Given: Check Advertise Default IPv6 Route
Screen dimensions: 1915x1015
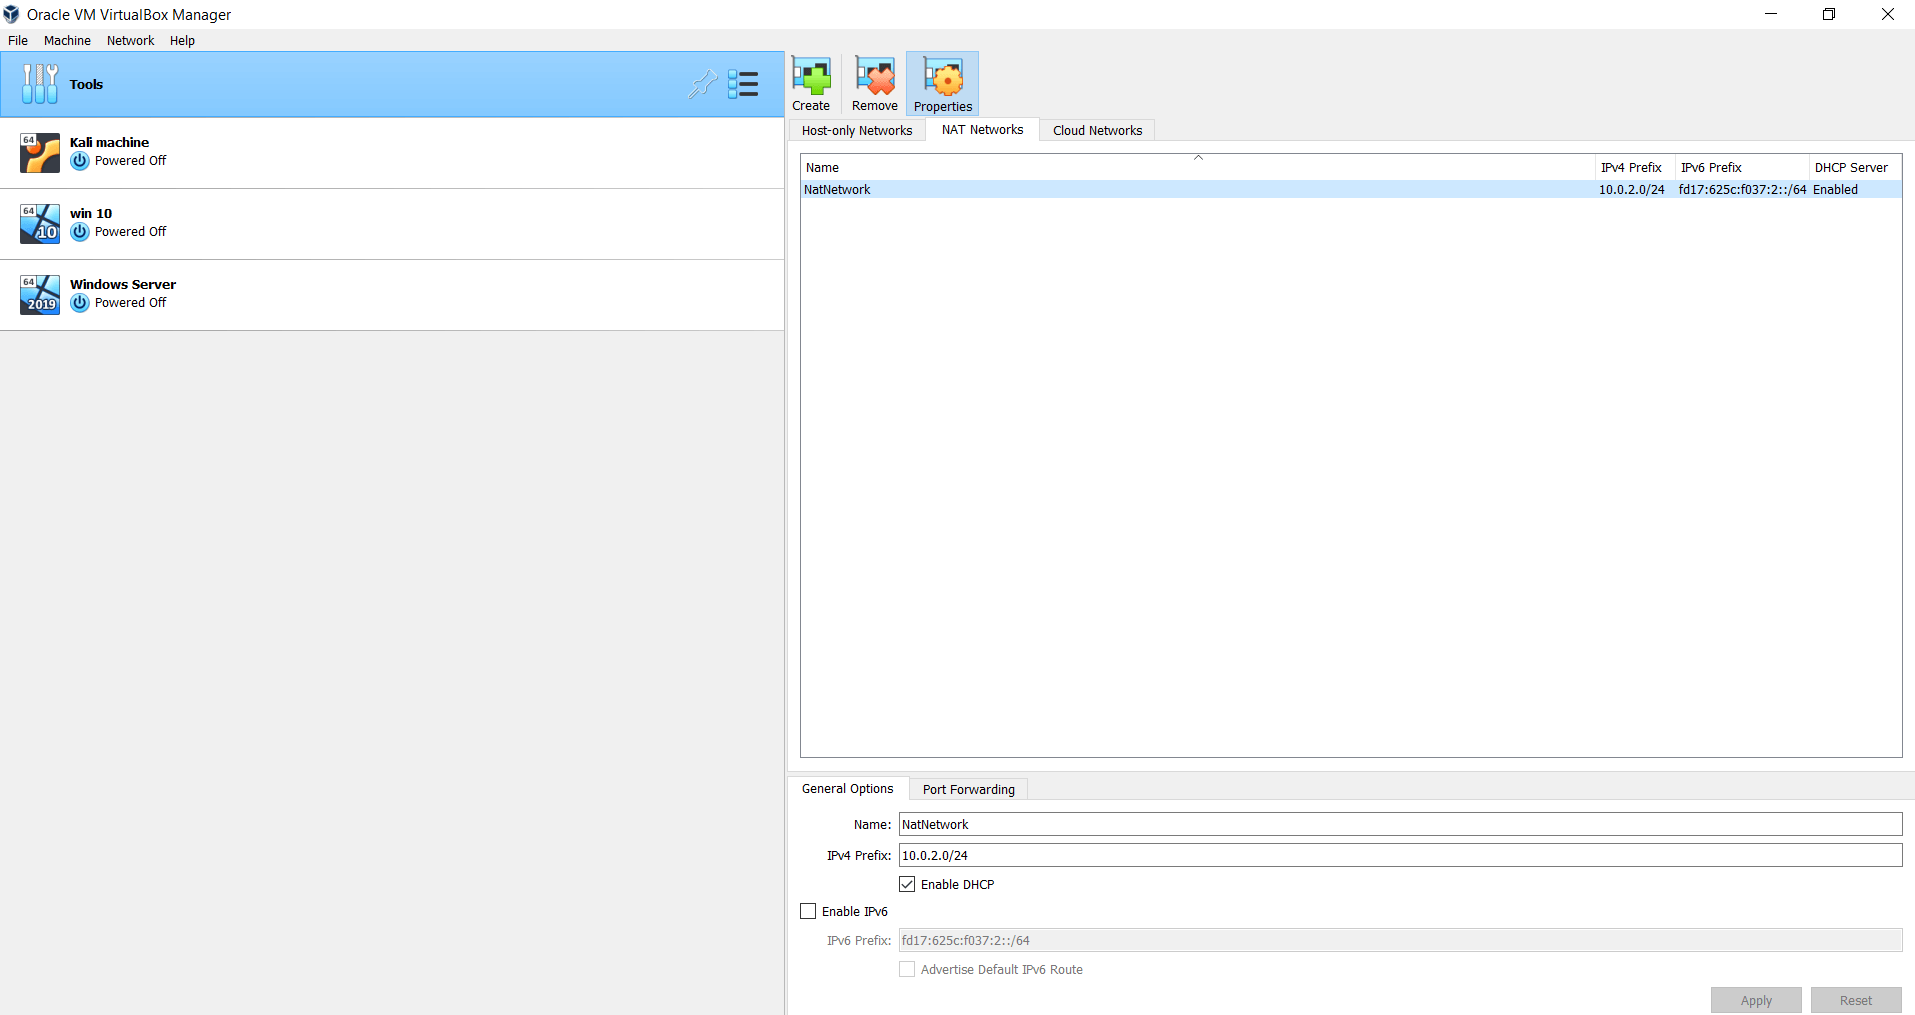Looking at the screenshot, I should [906, 969].
